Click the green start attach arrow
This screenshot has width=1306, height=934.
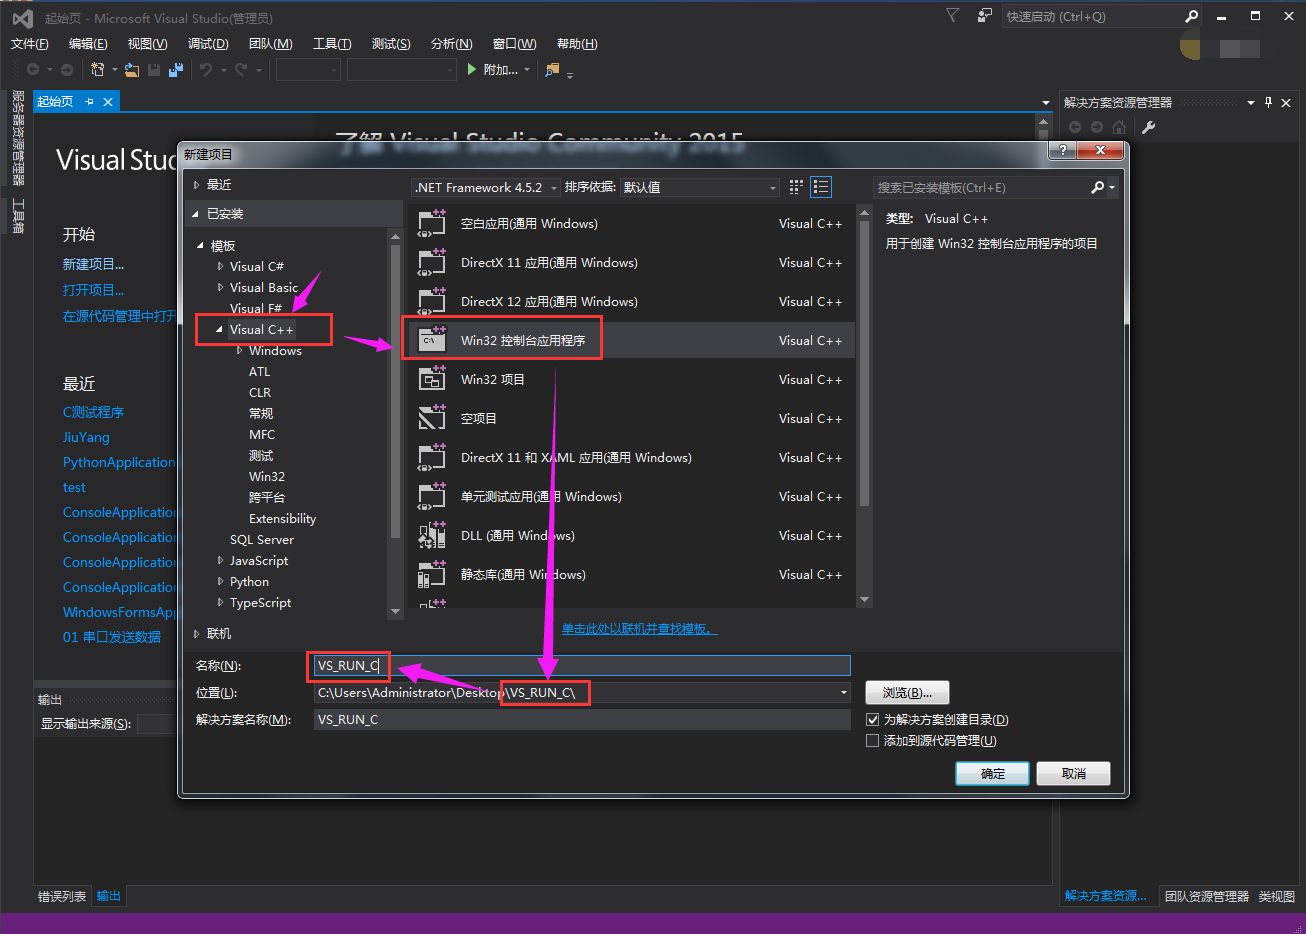pos(473,69)
